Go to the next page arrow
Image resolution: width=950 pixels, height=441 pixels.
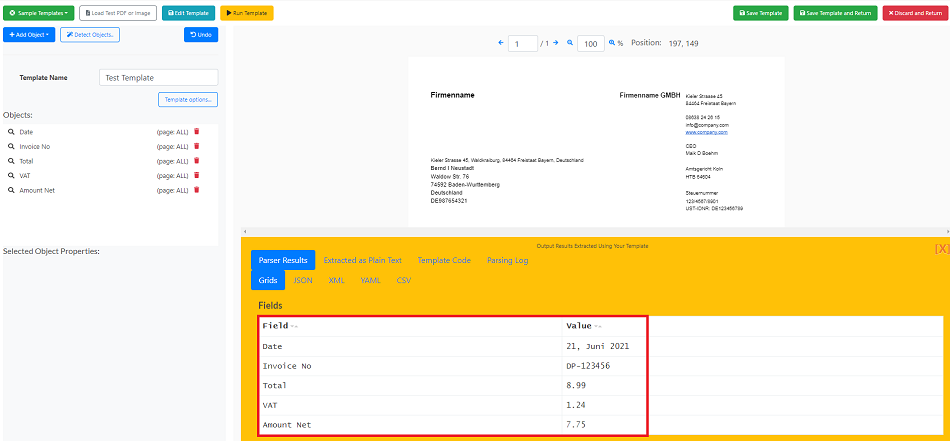point(556,43)
